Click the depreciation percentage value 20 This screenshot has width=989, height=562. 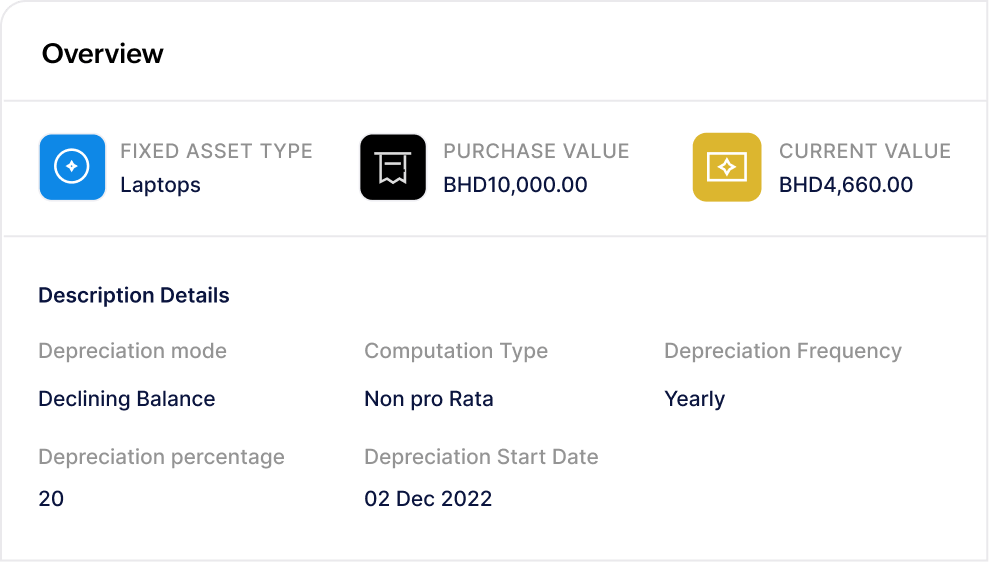point(51,498)
